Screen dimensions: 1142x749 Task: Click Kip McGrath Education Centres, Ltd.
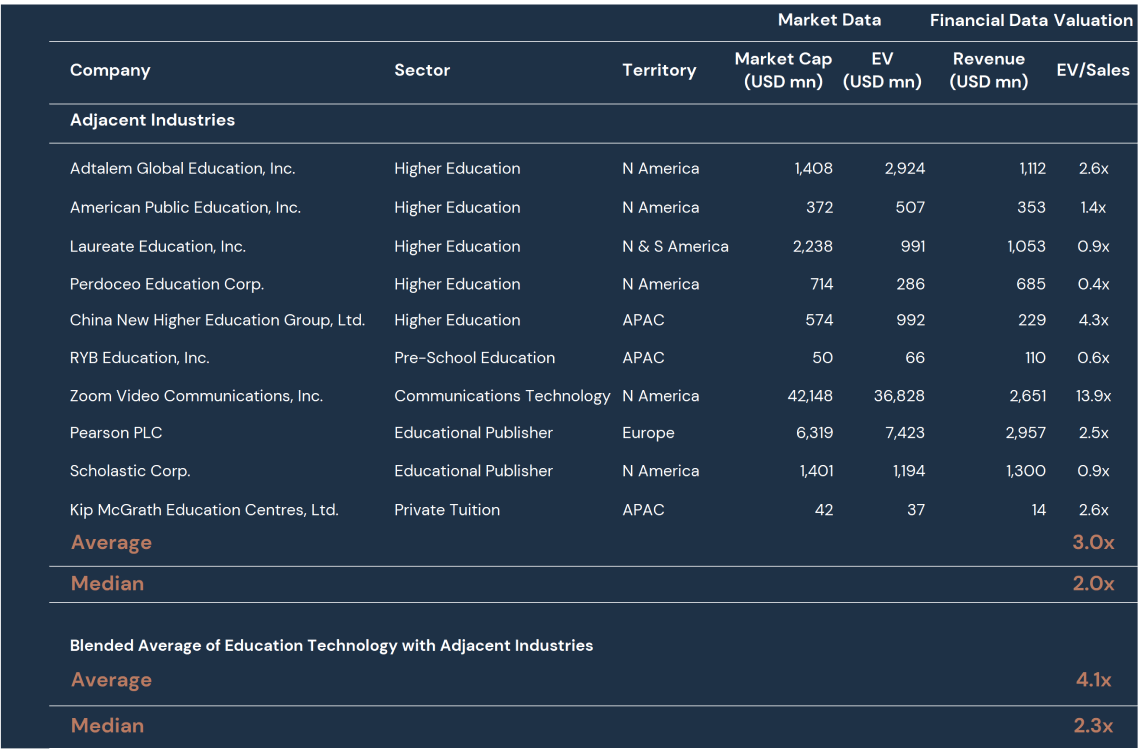(x=204, y=510)
